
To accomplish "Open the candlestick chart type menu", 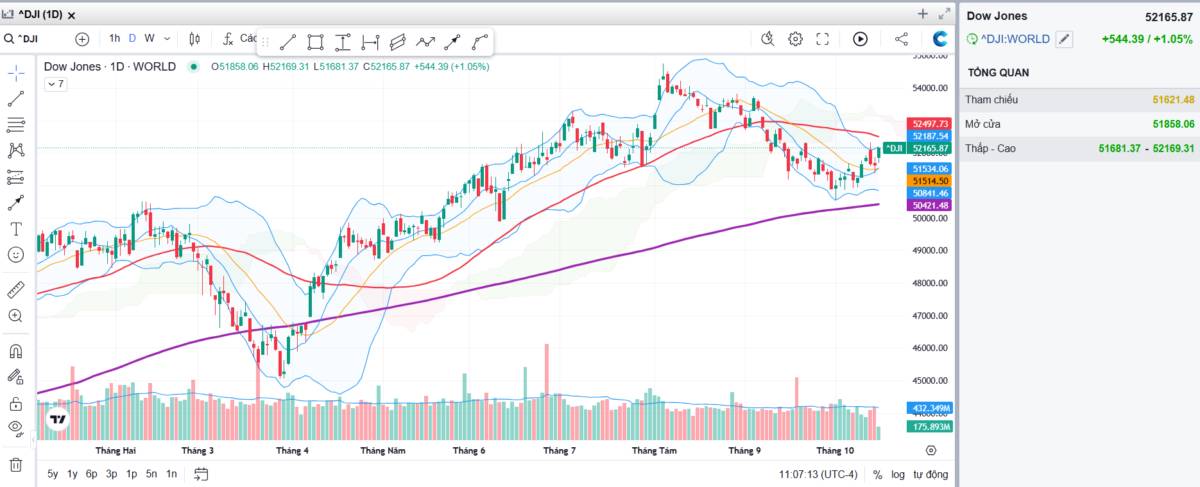I will [194, 38].
